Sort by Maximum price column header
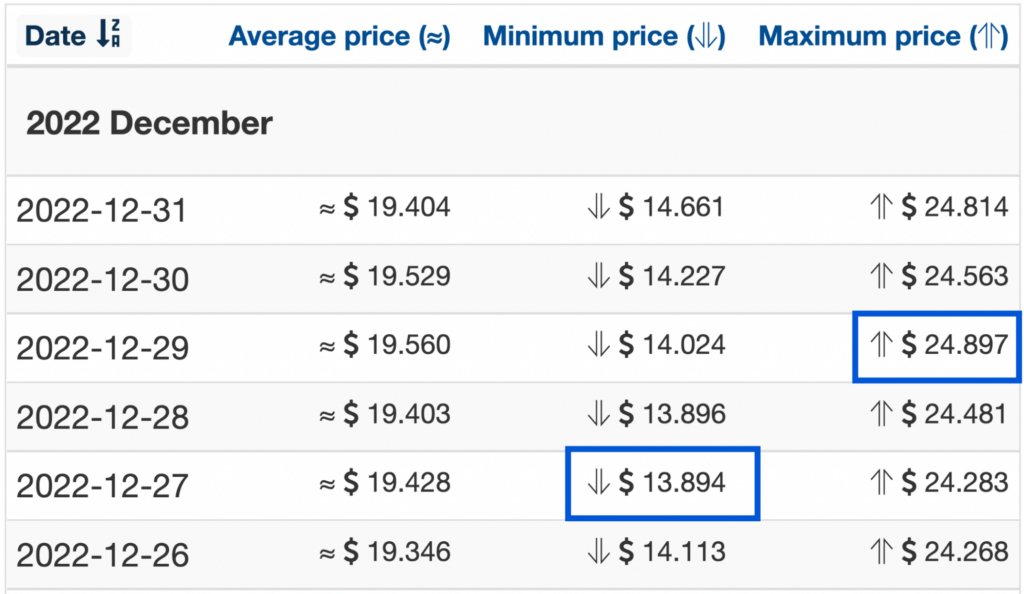1024x594 pixels. click(x=884, y=37)
